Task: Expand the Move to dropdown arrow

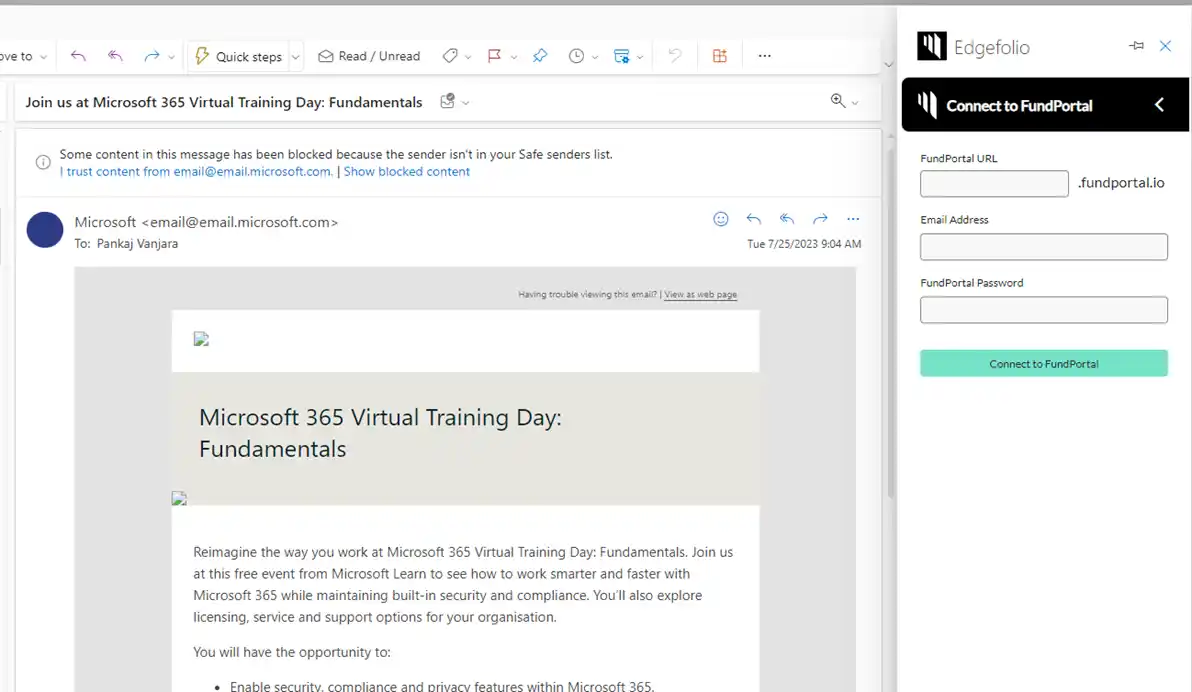Action: (x=43, y=57)
